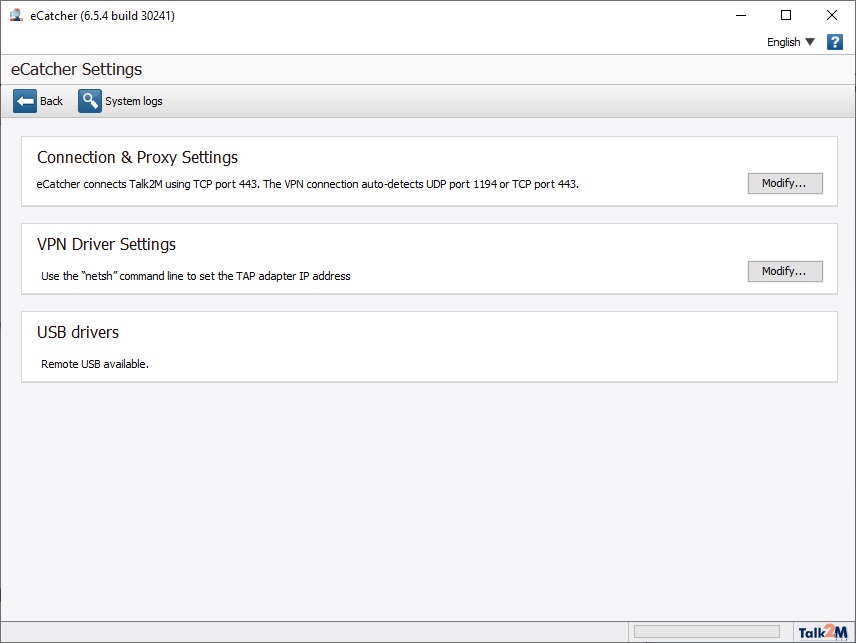Close the eCatcher window

click(x=831, y=15)
